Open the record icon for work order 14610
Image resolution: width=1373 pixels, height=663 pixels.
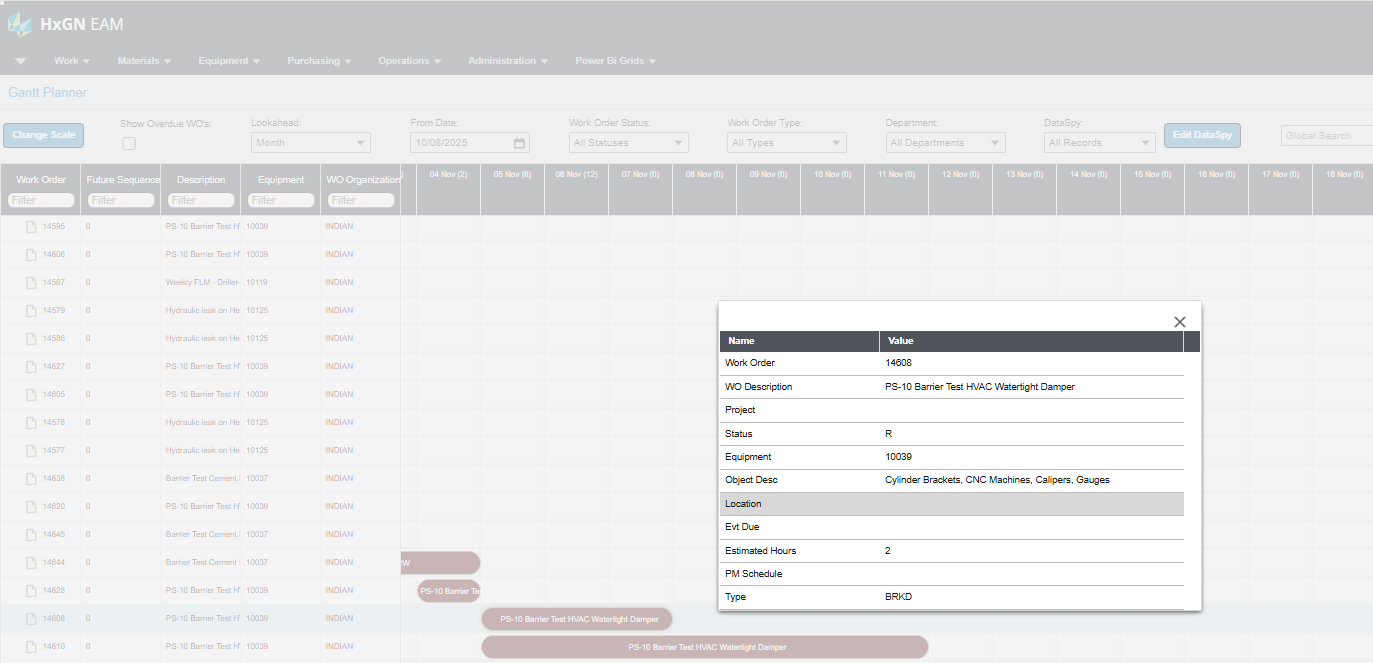31,646
